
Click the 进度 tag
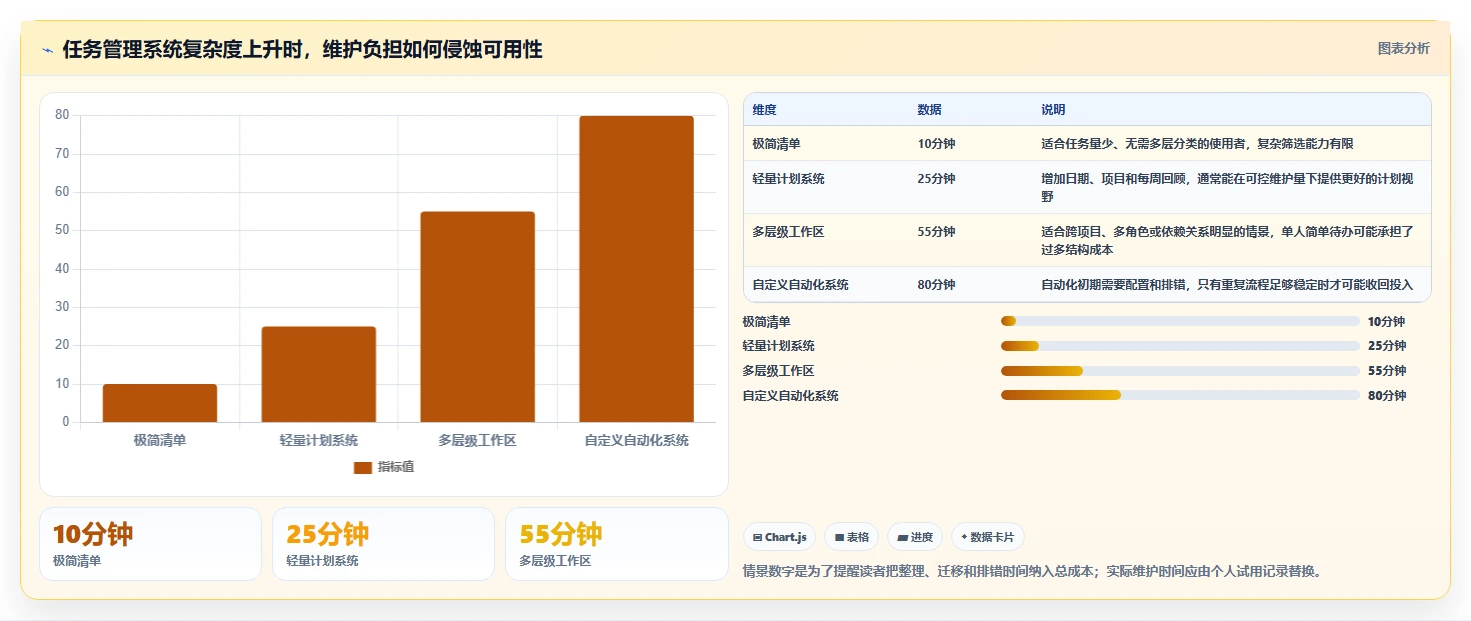point(914,537)
